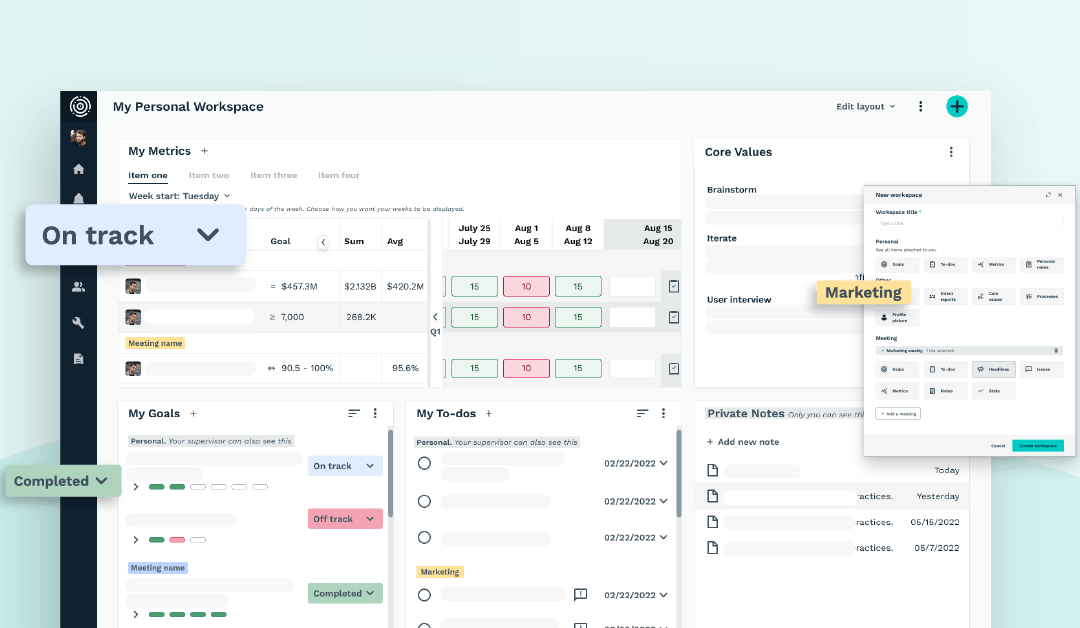Click the teal plus button in header
Image resolution: width=1080 pixels, height=628 pixels.
pos(957,107)
